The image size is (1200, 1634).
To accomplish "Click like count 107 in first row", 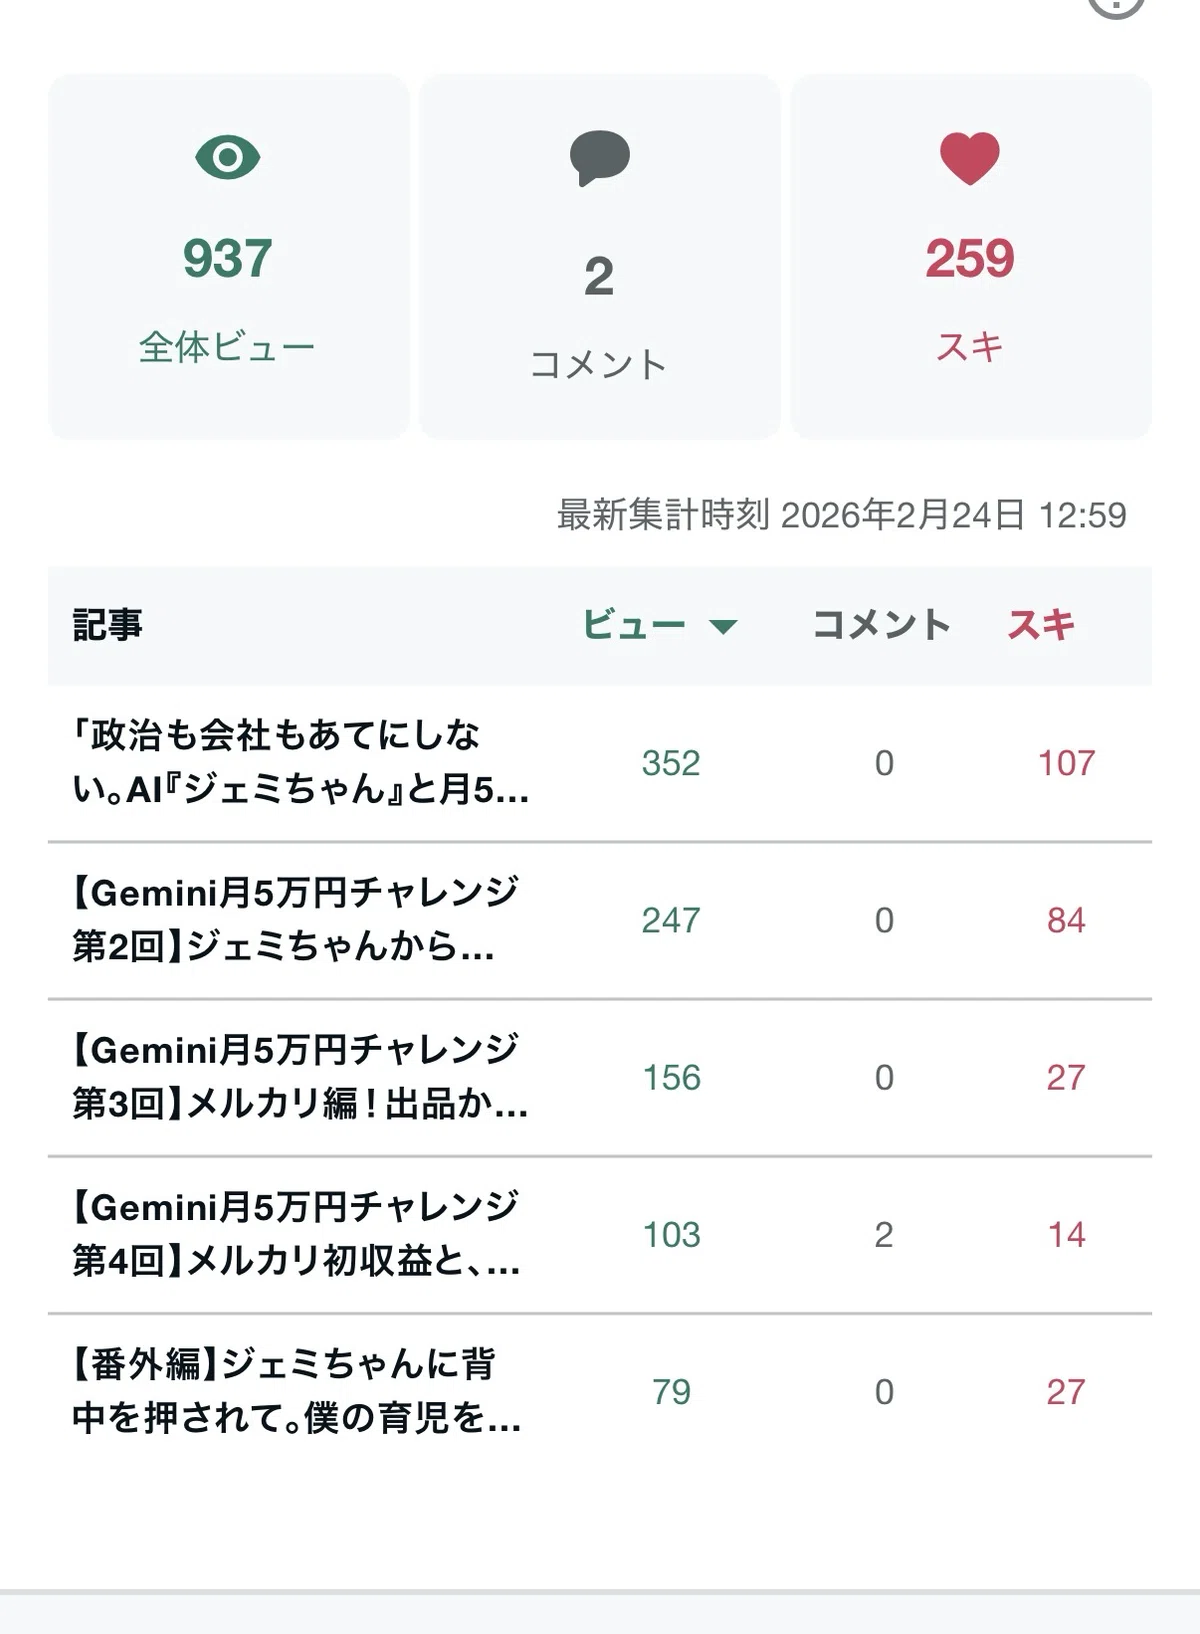I will coord(1066,763).
